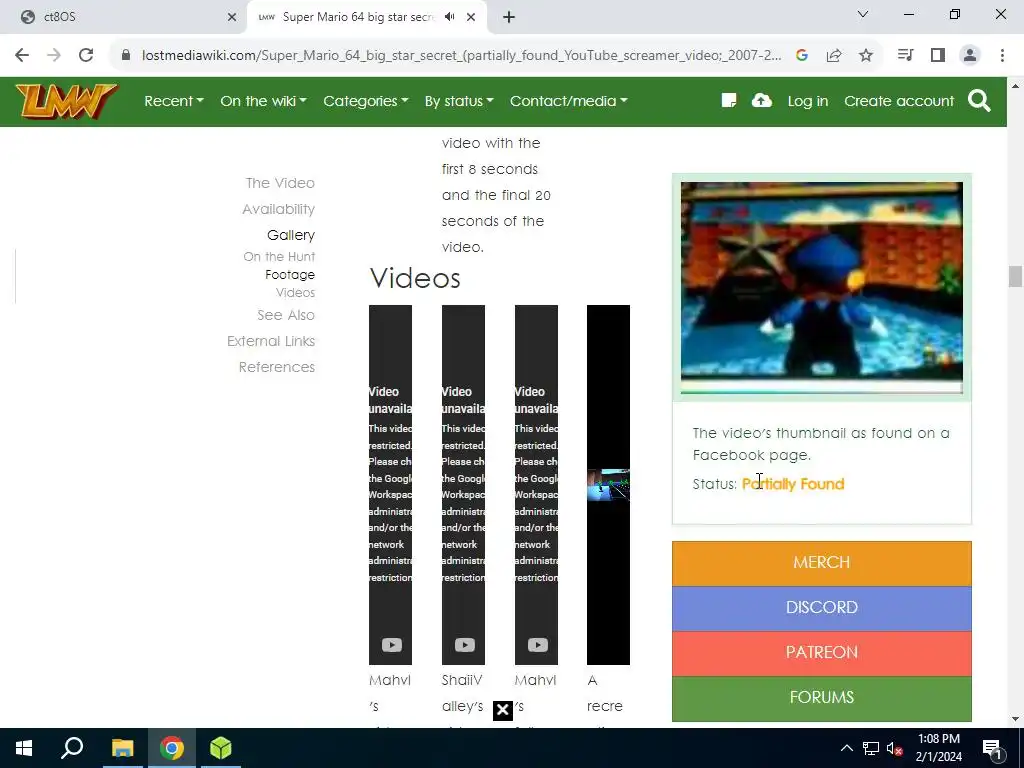1024x768 pixels.
Task: Expand the On the wiki menu
Action: pos(263,101)
